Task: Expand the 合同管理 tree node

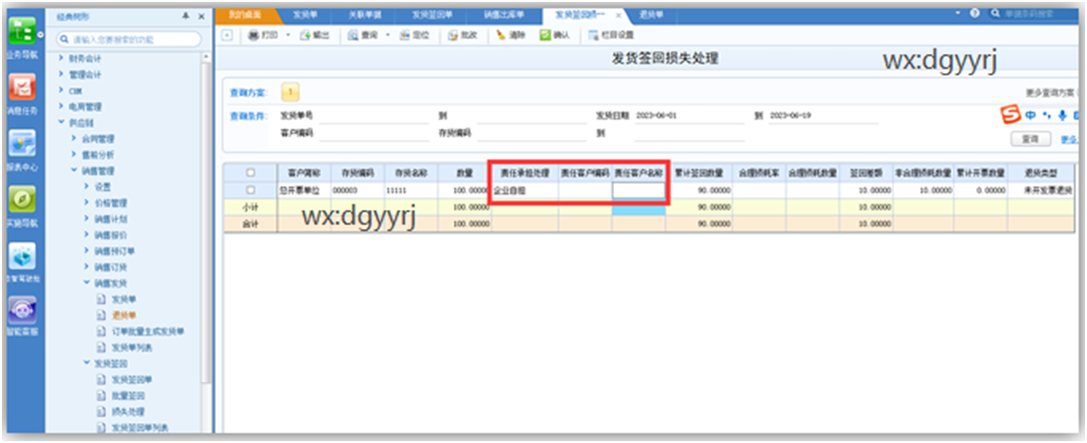Action: tap(74, 138)
